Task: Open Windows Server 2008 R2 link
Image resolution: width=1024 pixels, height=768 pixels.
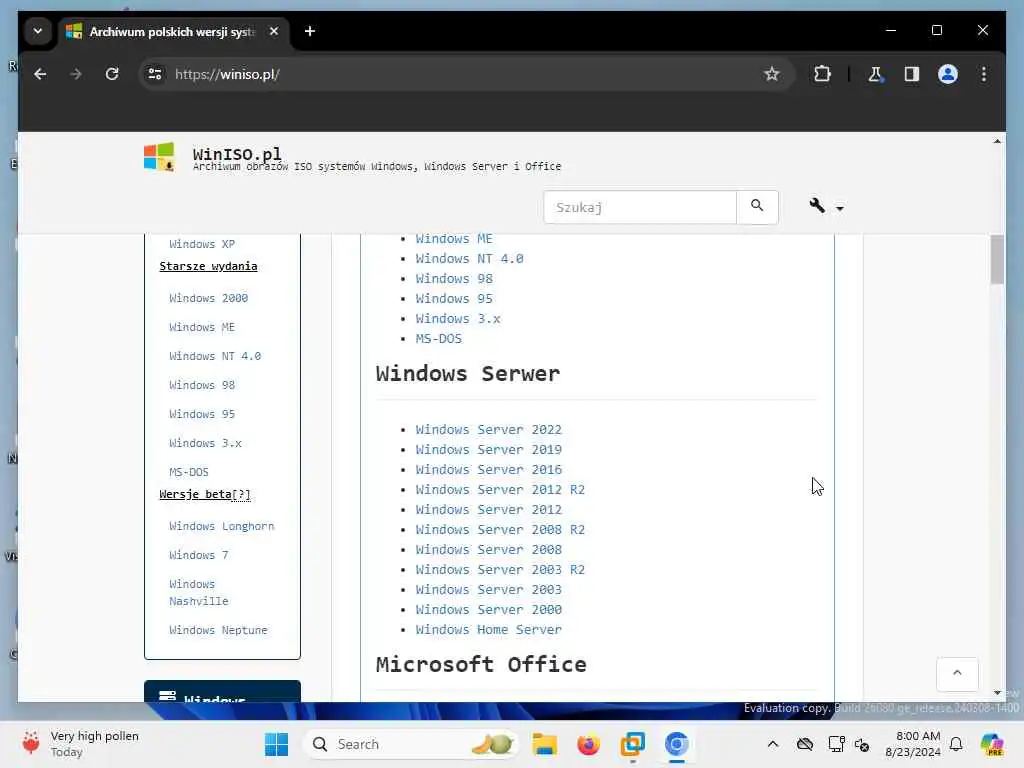Action: 500,530
